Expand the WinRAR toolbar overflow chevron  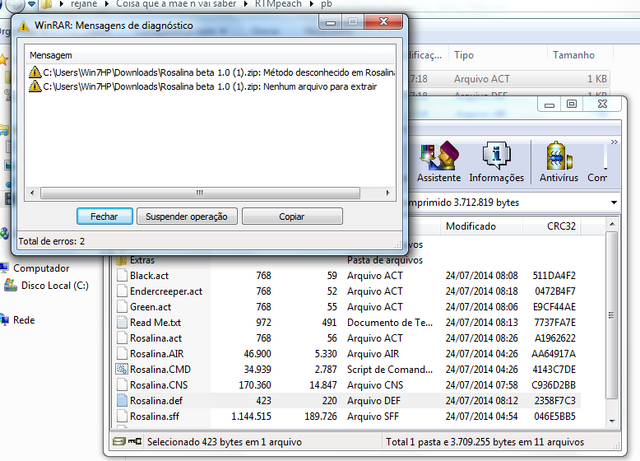614,142
